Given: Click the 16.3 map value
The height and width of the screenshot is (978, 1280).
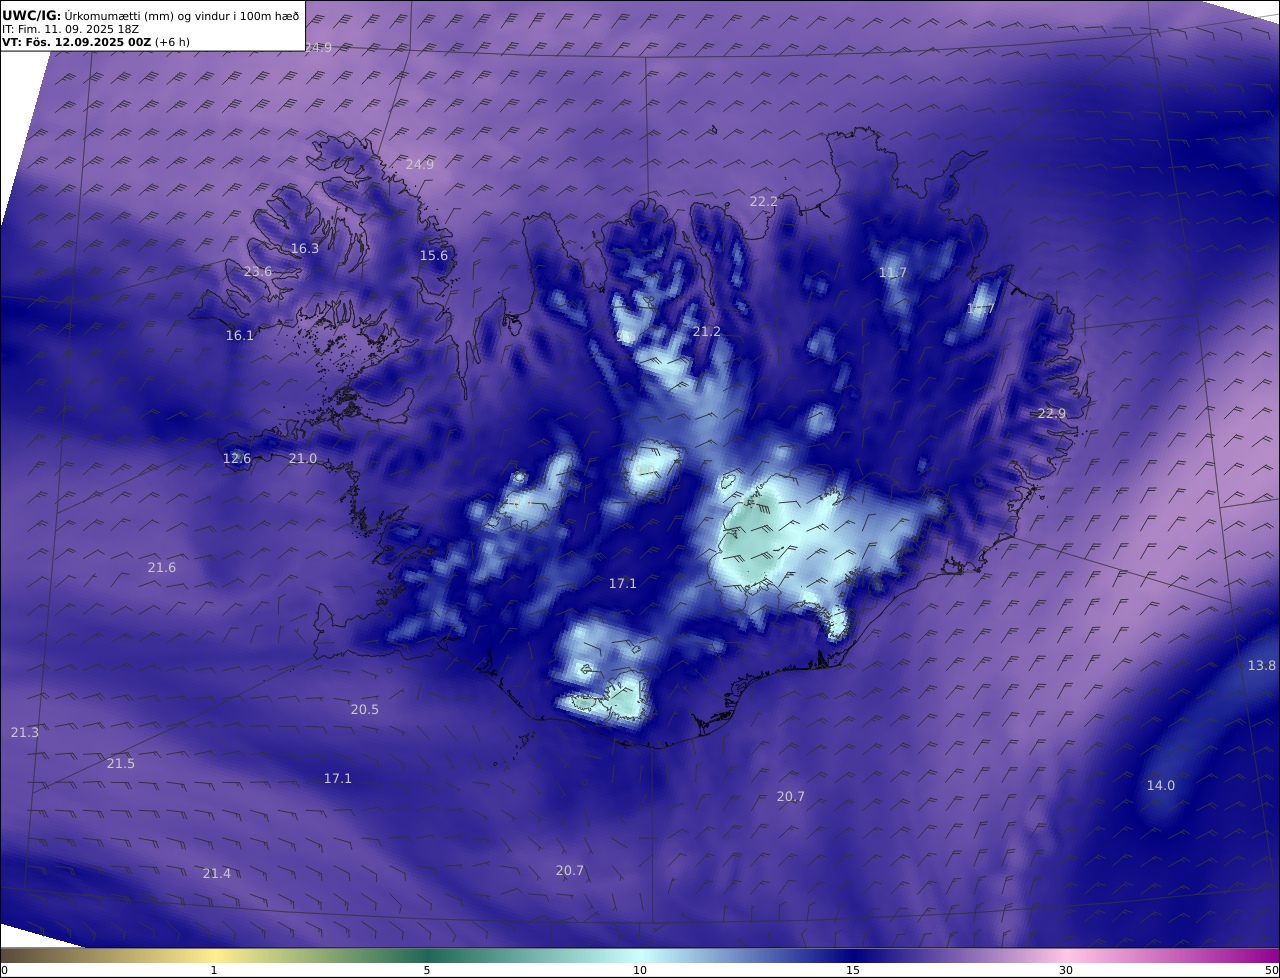Looking at the screenshot, I should coord(305,248).
